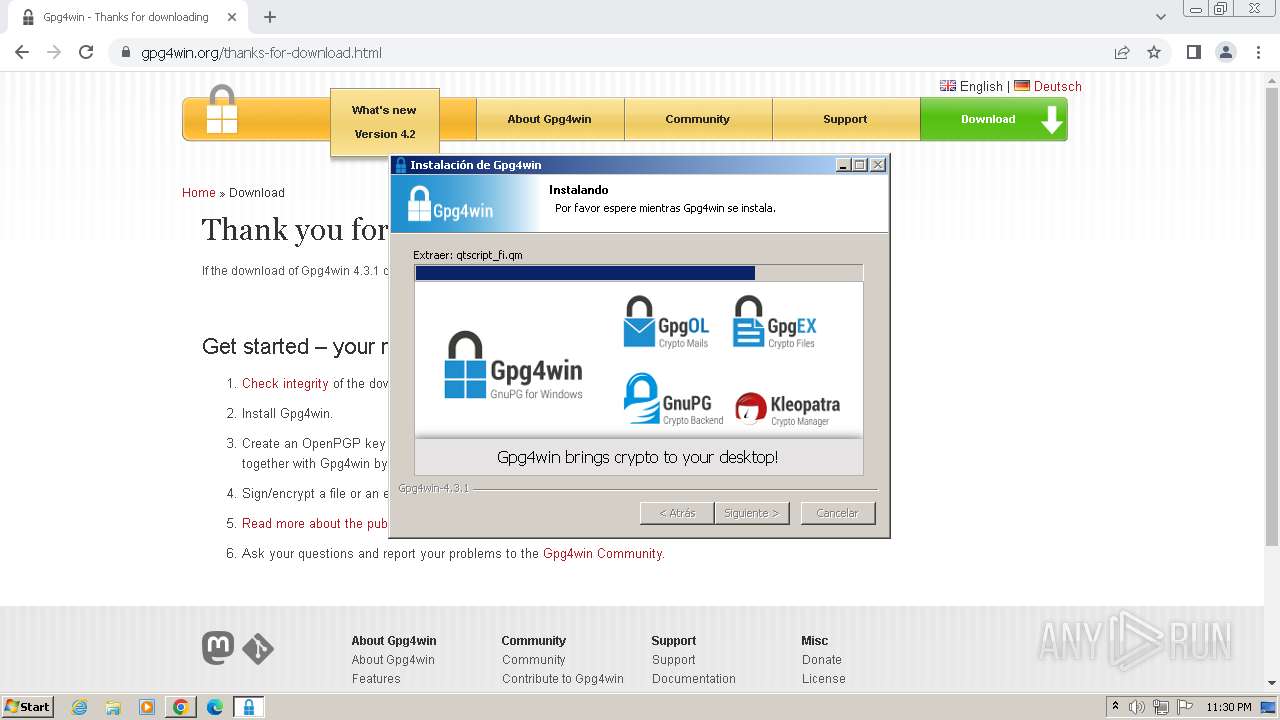Open the About Gpg4win menu
This screenshot has height=720, width=1280.
point(549,119)
